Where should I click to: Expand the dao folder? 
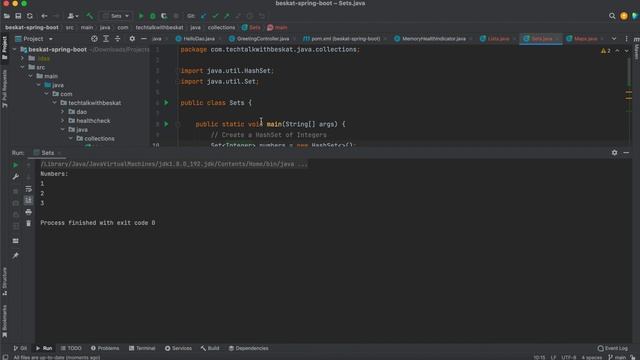pos(62,111)
